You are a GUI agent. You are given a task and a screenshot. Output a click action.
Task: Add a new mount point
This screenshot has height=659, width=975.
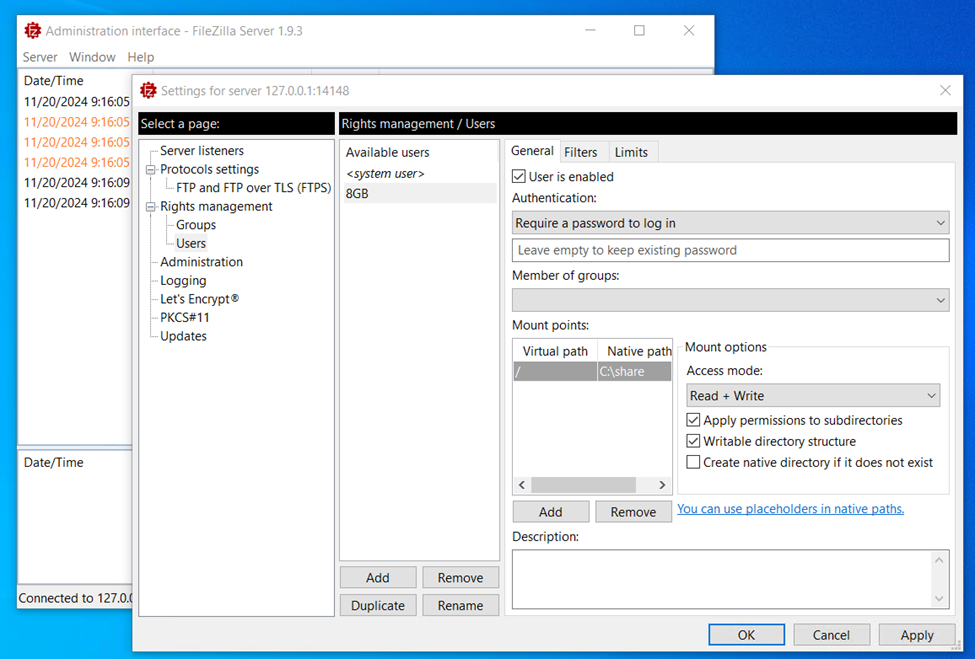[550, 512]
